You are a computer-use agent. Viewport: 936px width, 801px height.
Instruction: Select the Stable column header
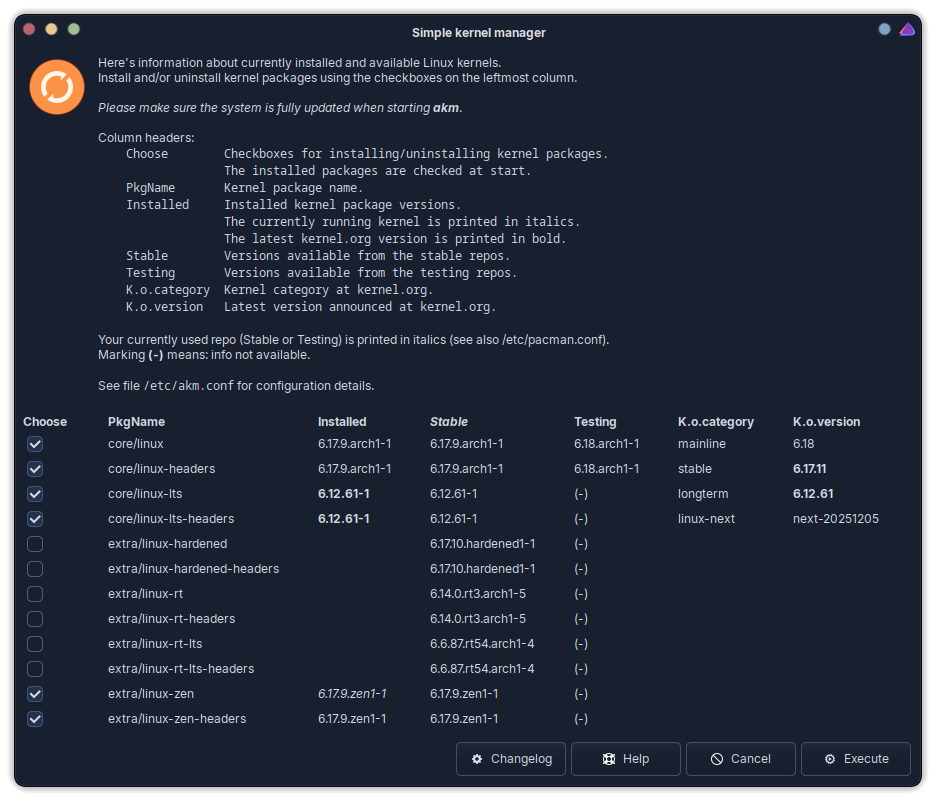click(449, 422)
